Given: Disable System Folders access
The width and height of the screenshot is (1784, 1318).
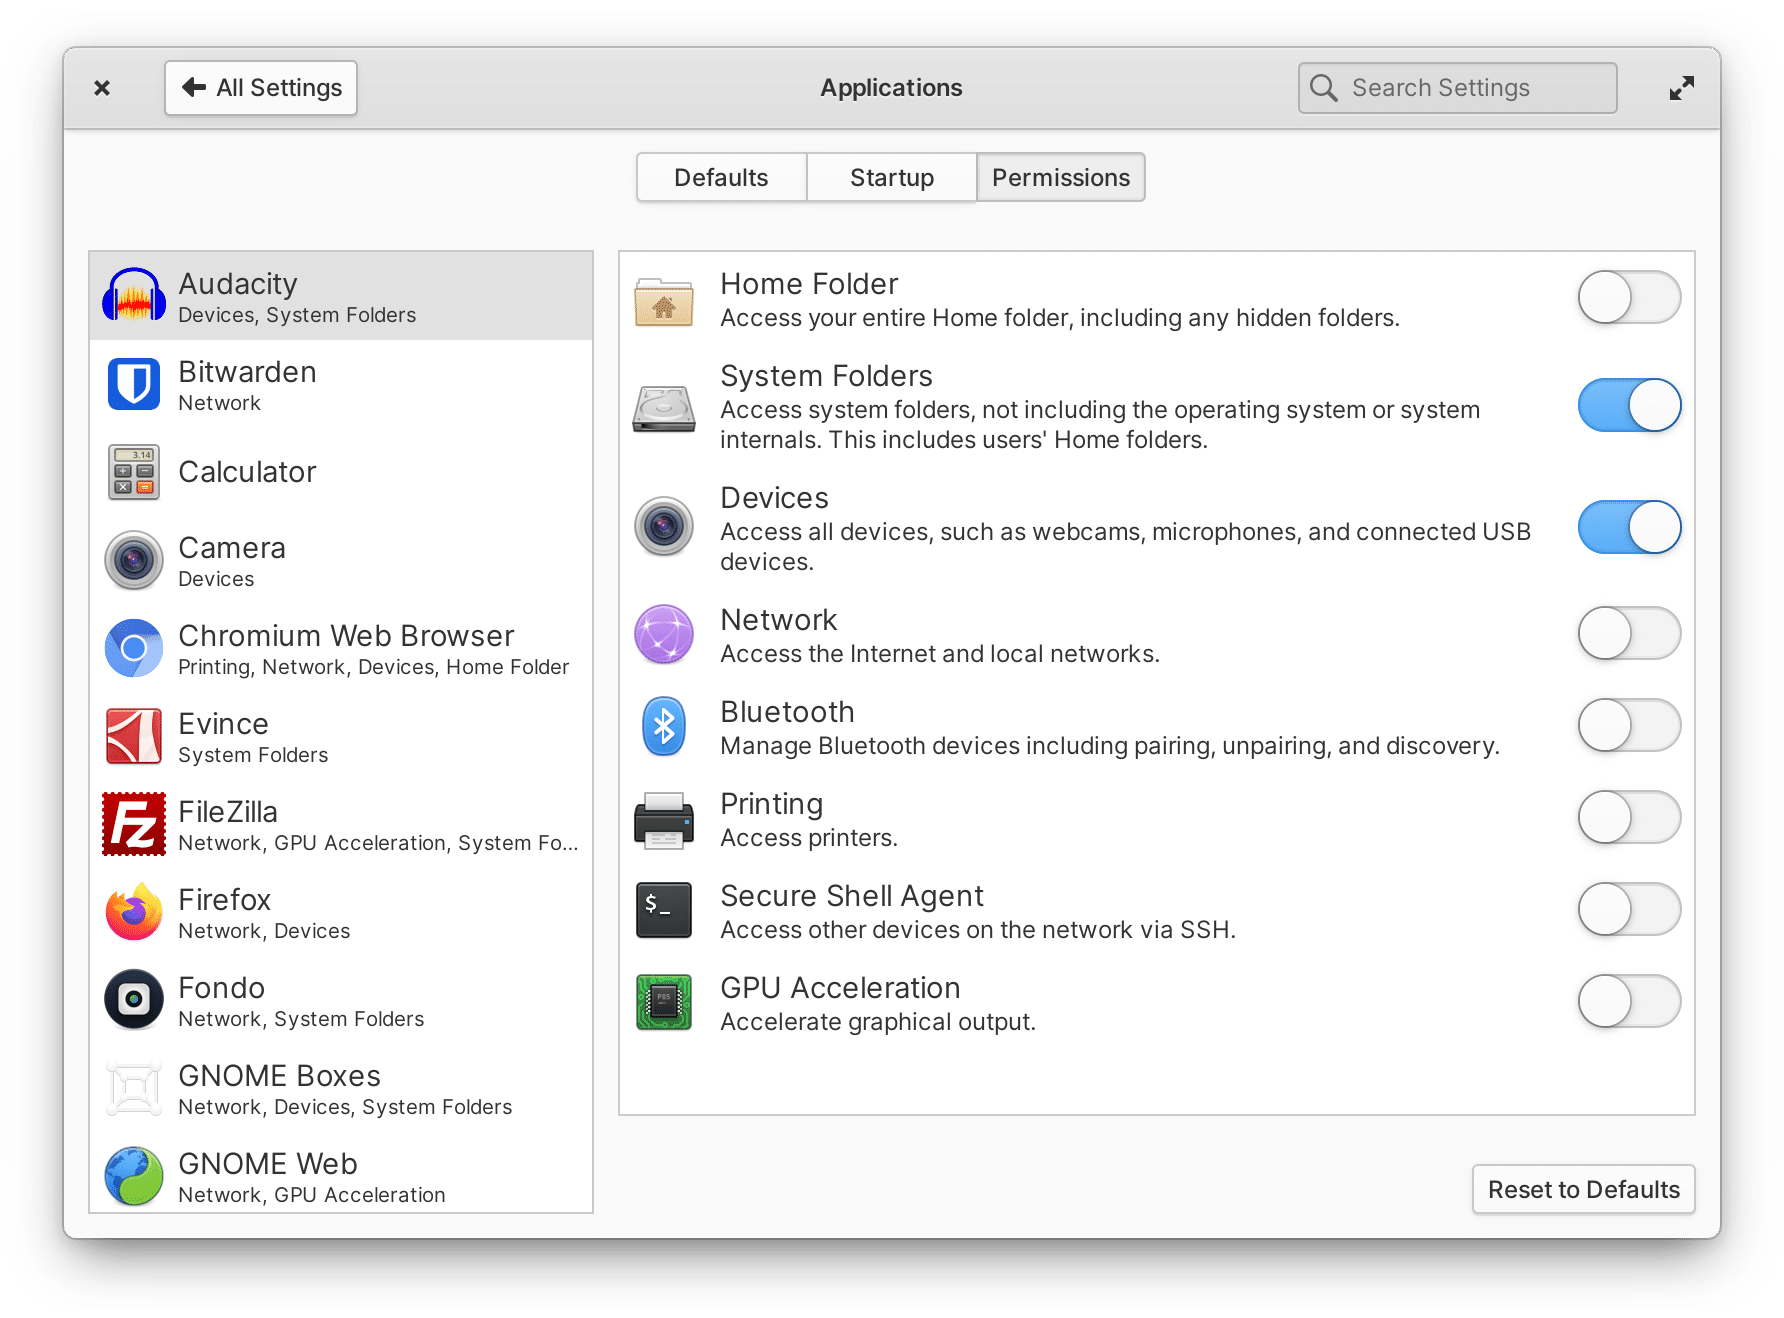Looking at the screenshot, I should click(x=1628, y=405).
